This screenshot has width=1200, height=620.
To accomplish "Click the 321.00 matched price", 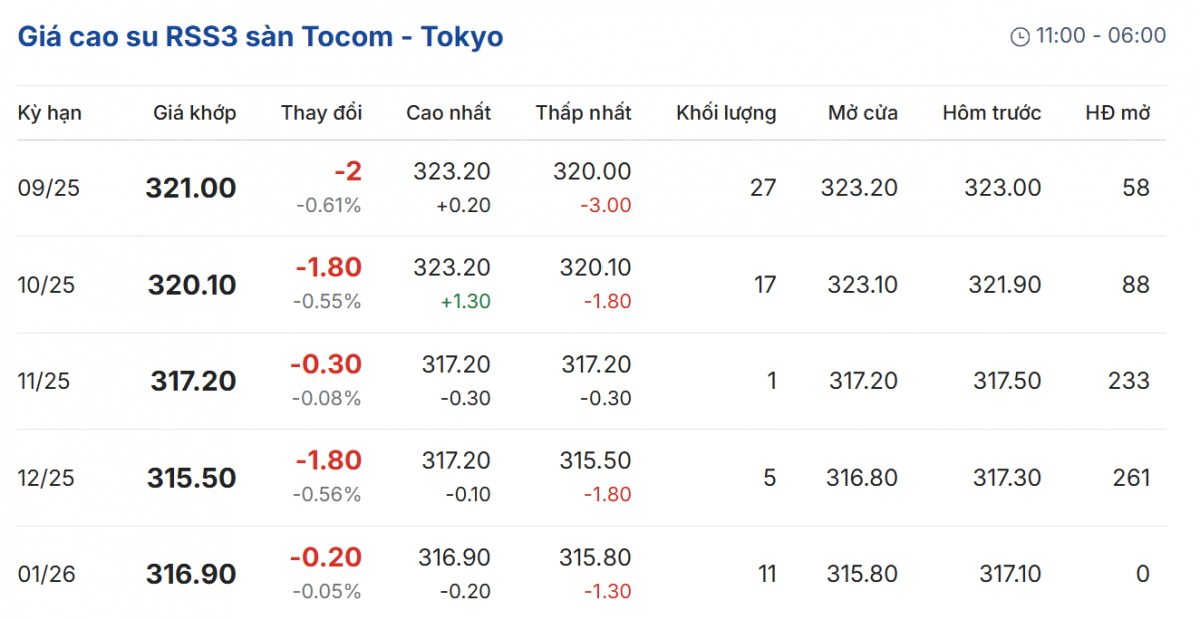I will tap(191, 188).
